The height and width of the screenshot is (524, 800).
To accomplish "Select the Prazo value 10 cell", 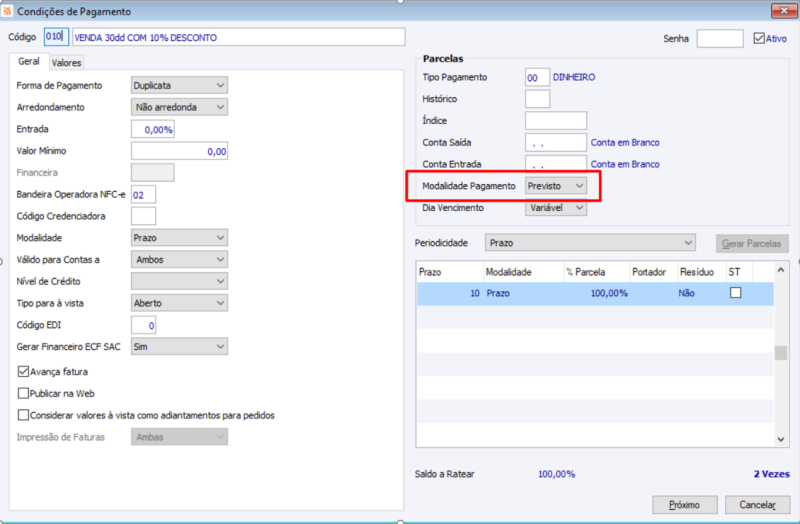I will (450, 293).
